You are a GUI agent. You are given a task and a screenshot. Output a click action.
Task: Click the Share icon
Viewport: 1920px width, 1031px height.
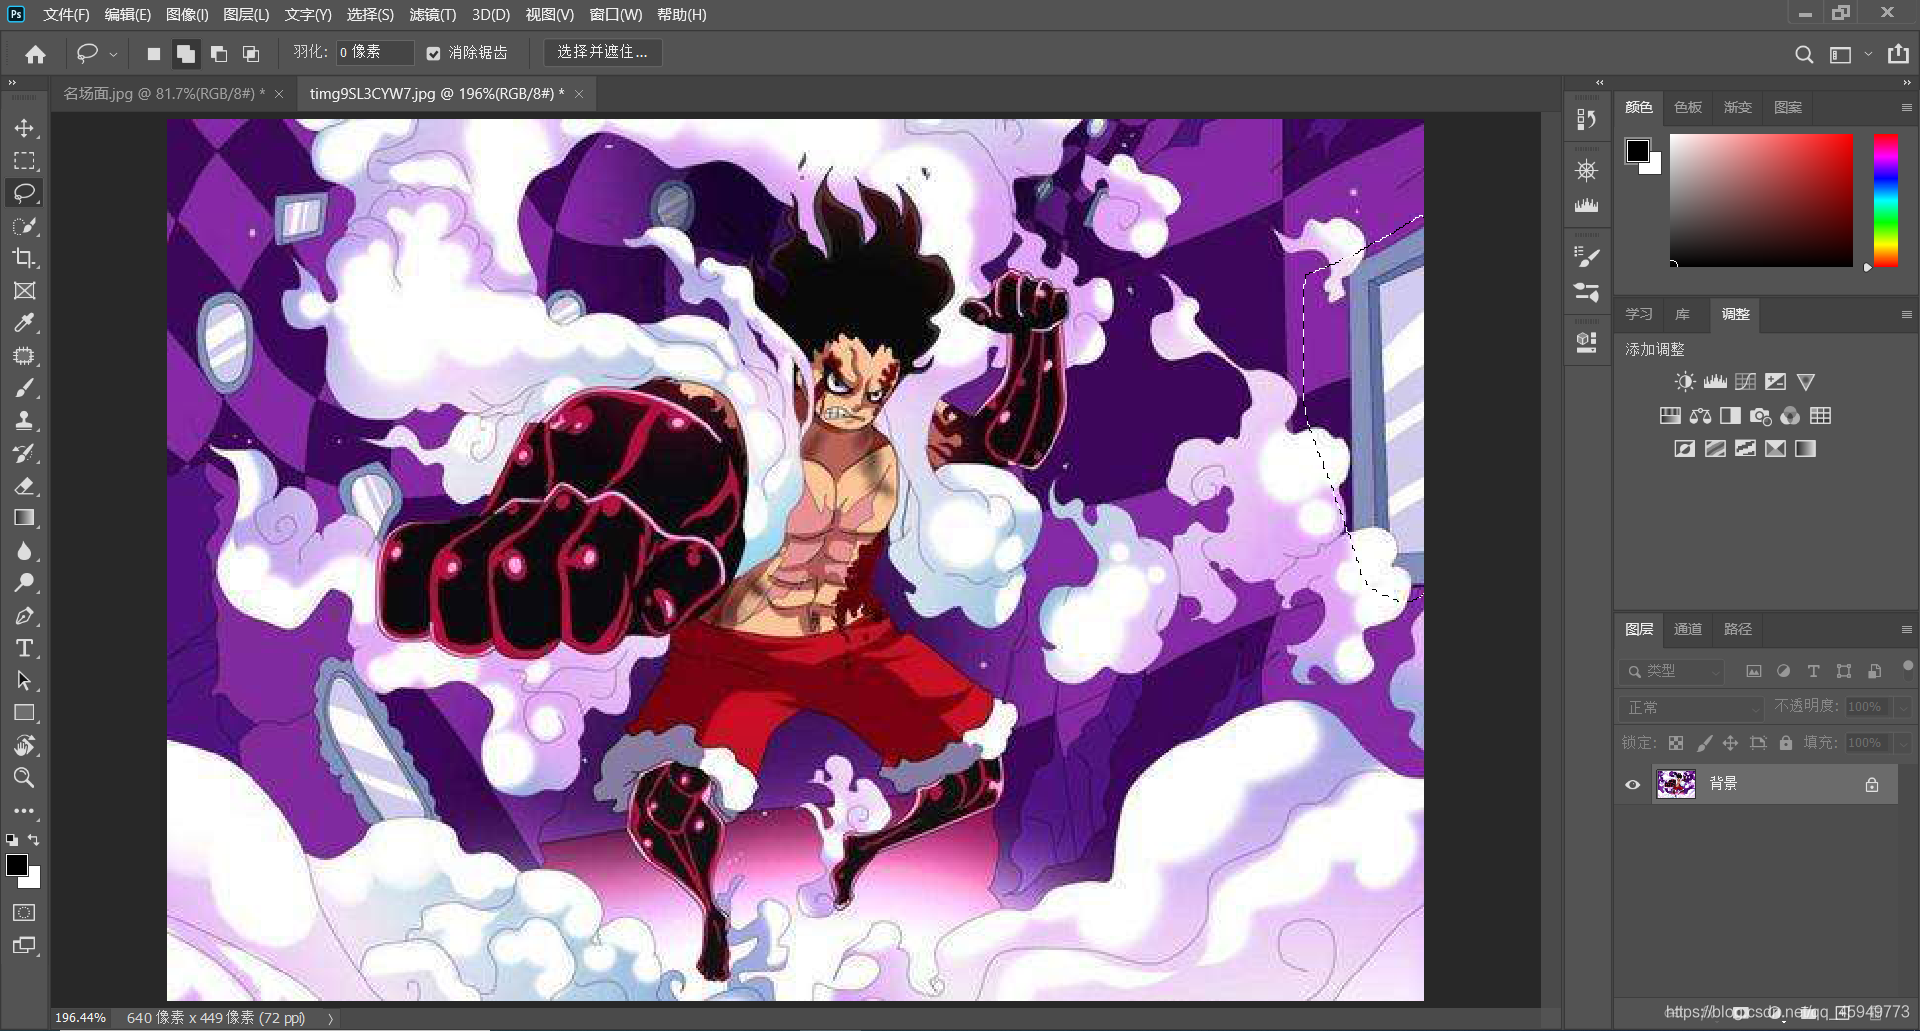tap(1898, 54)
